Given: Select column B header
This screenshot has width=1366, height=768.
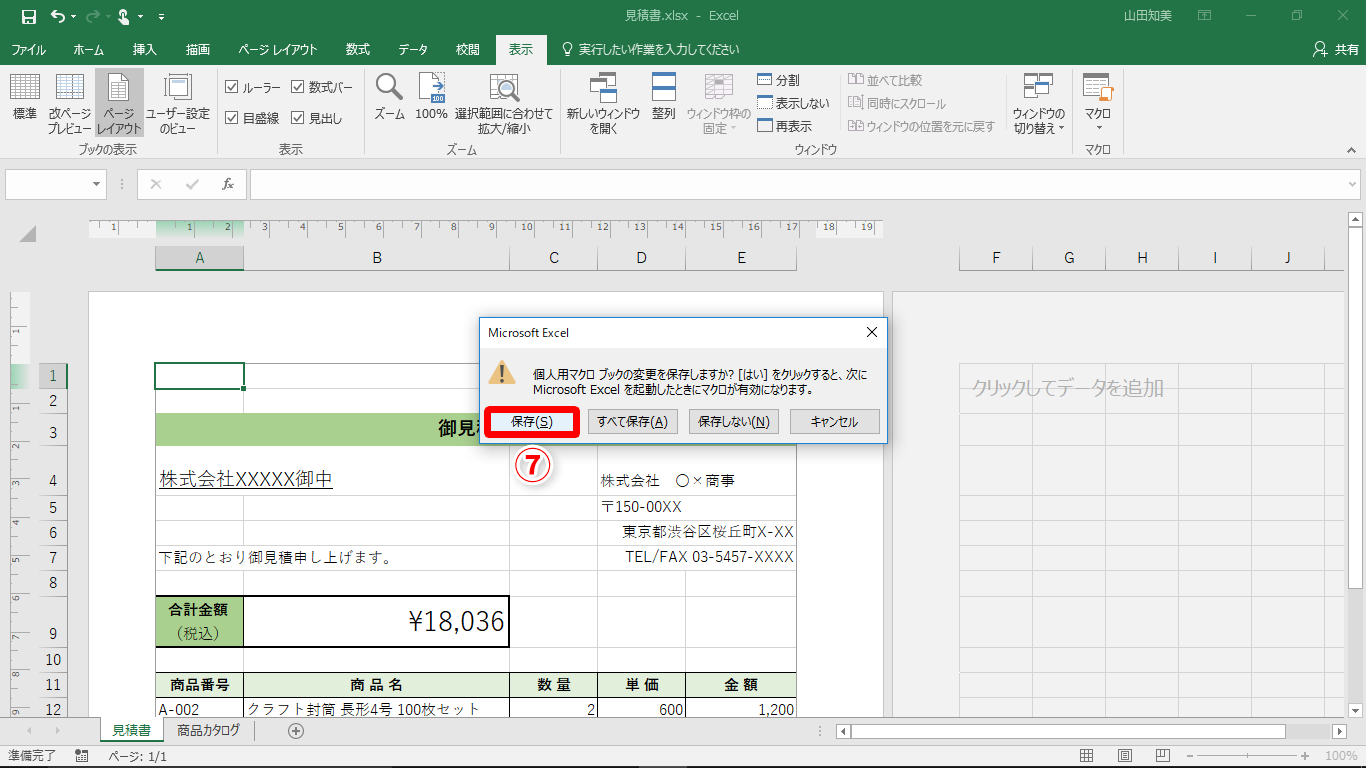Looking at the screenshot, I should point(377,258).
